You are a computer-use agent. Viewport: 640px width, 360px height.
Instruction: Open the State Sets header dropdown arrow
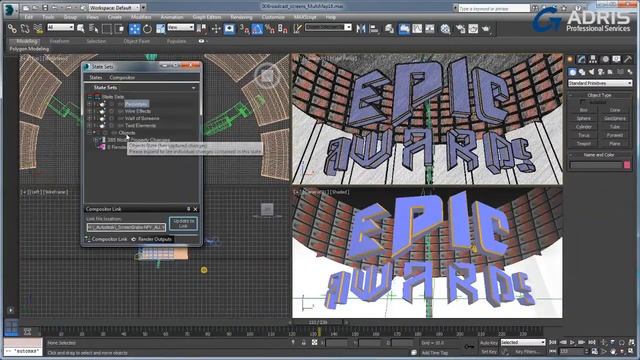pos(193,88)
